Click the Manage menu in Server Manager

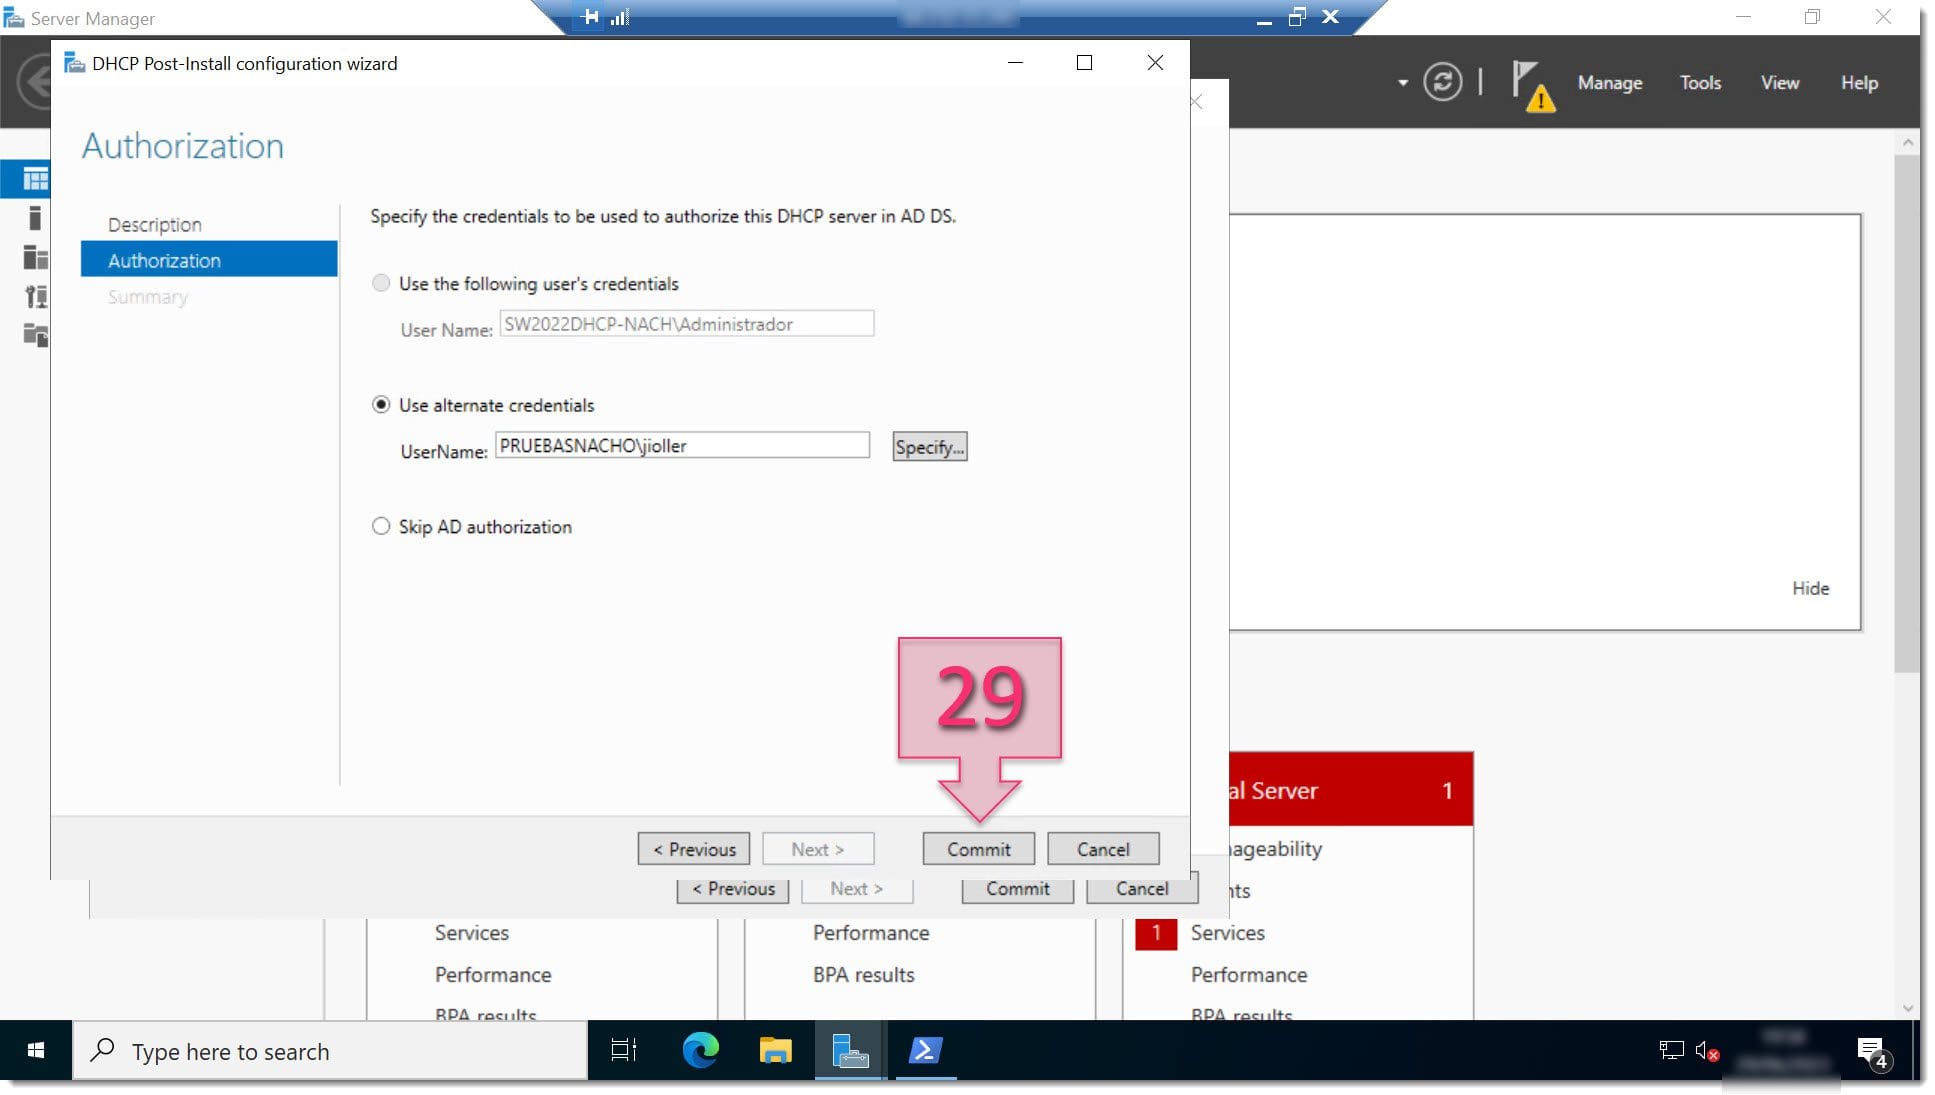(1607, 81)
